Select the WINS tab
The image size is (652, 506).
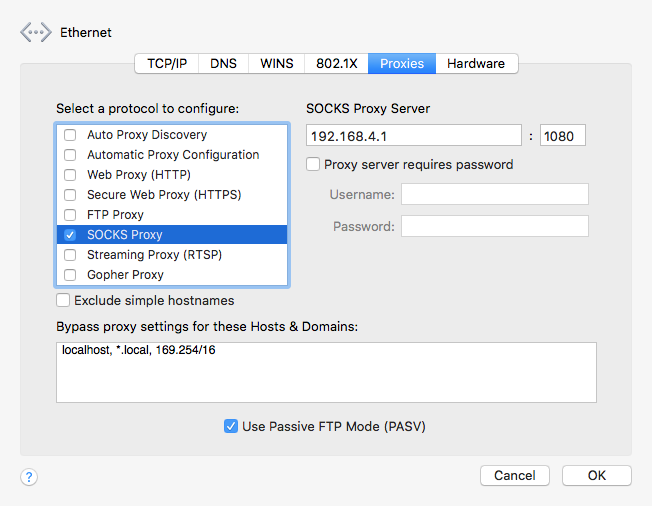(x=277, y=63)
